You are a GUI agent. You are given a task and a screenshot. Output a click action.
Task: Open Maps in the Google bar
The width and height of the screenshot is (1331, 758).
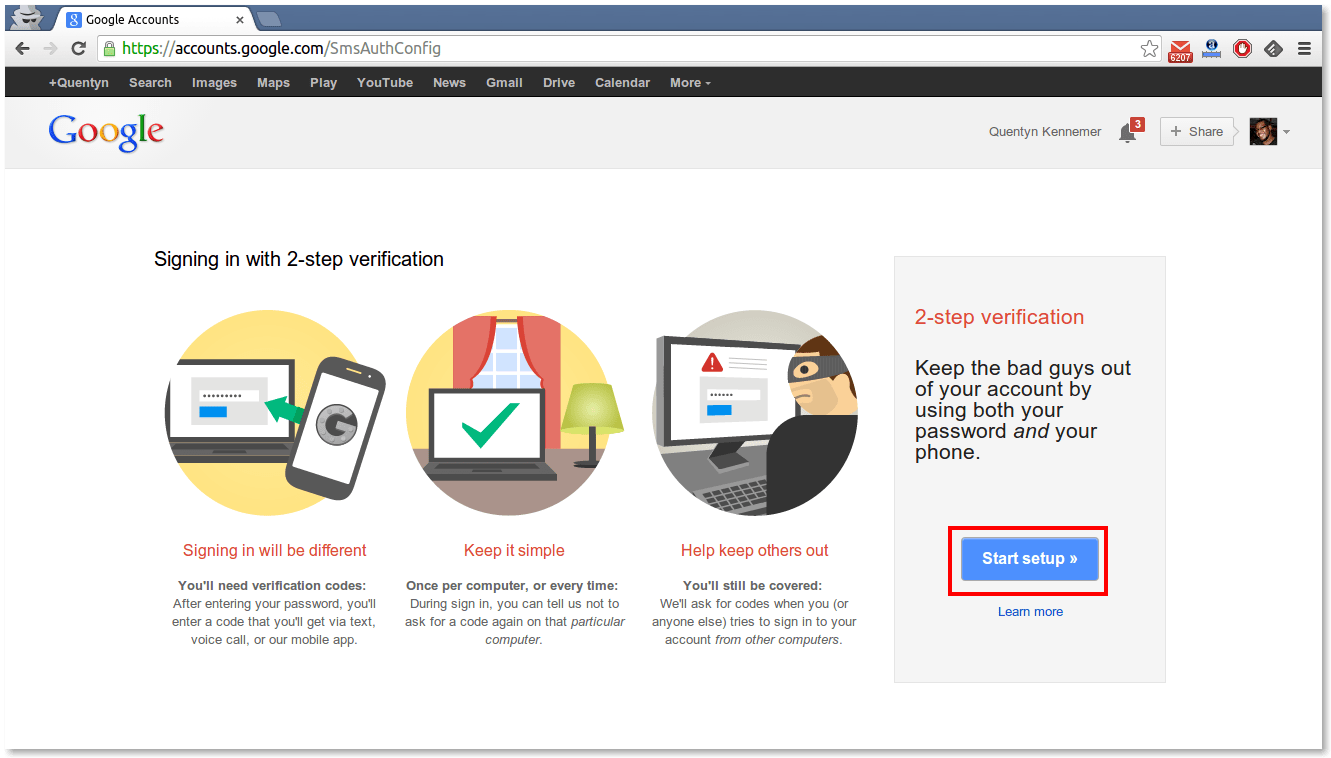tap(273, 83)
